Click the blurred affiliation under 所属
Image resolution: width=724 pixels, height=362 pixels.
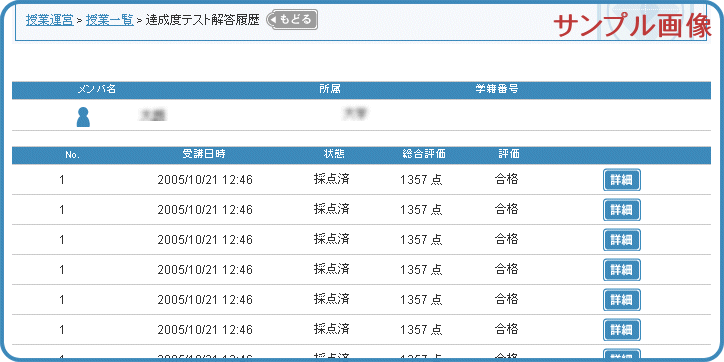(356, 114)
